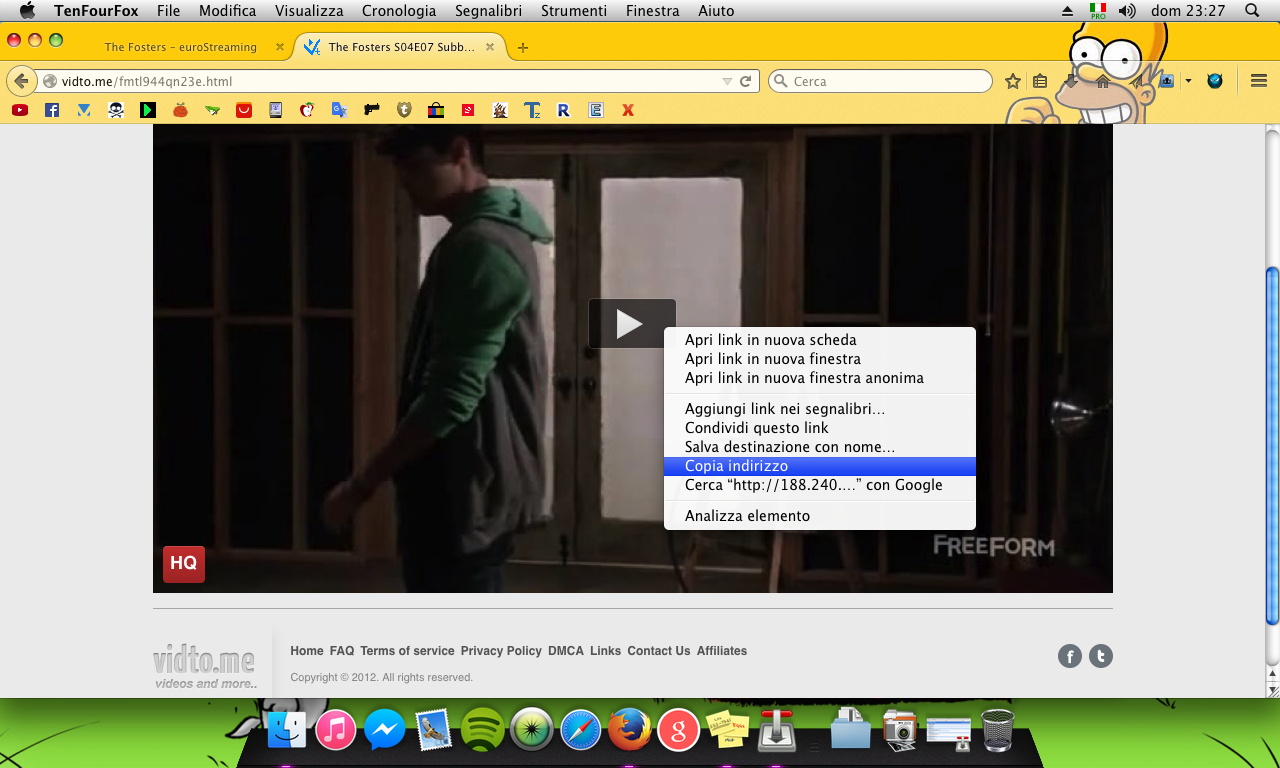Close the 'The Fosters S04E07' tab

point(490,47)
